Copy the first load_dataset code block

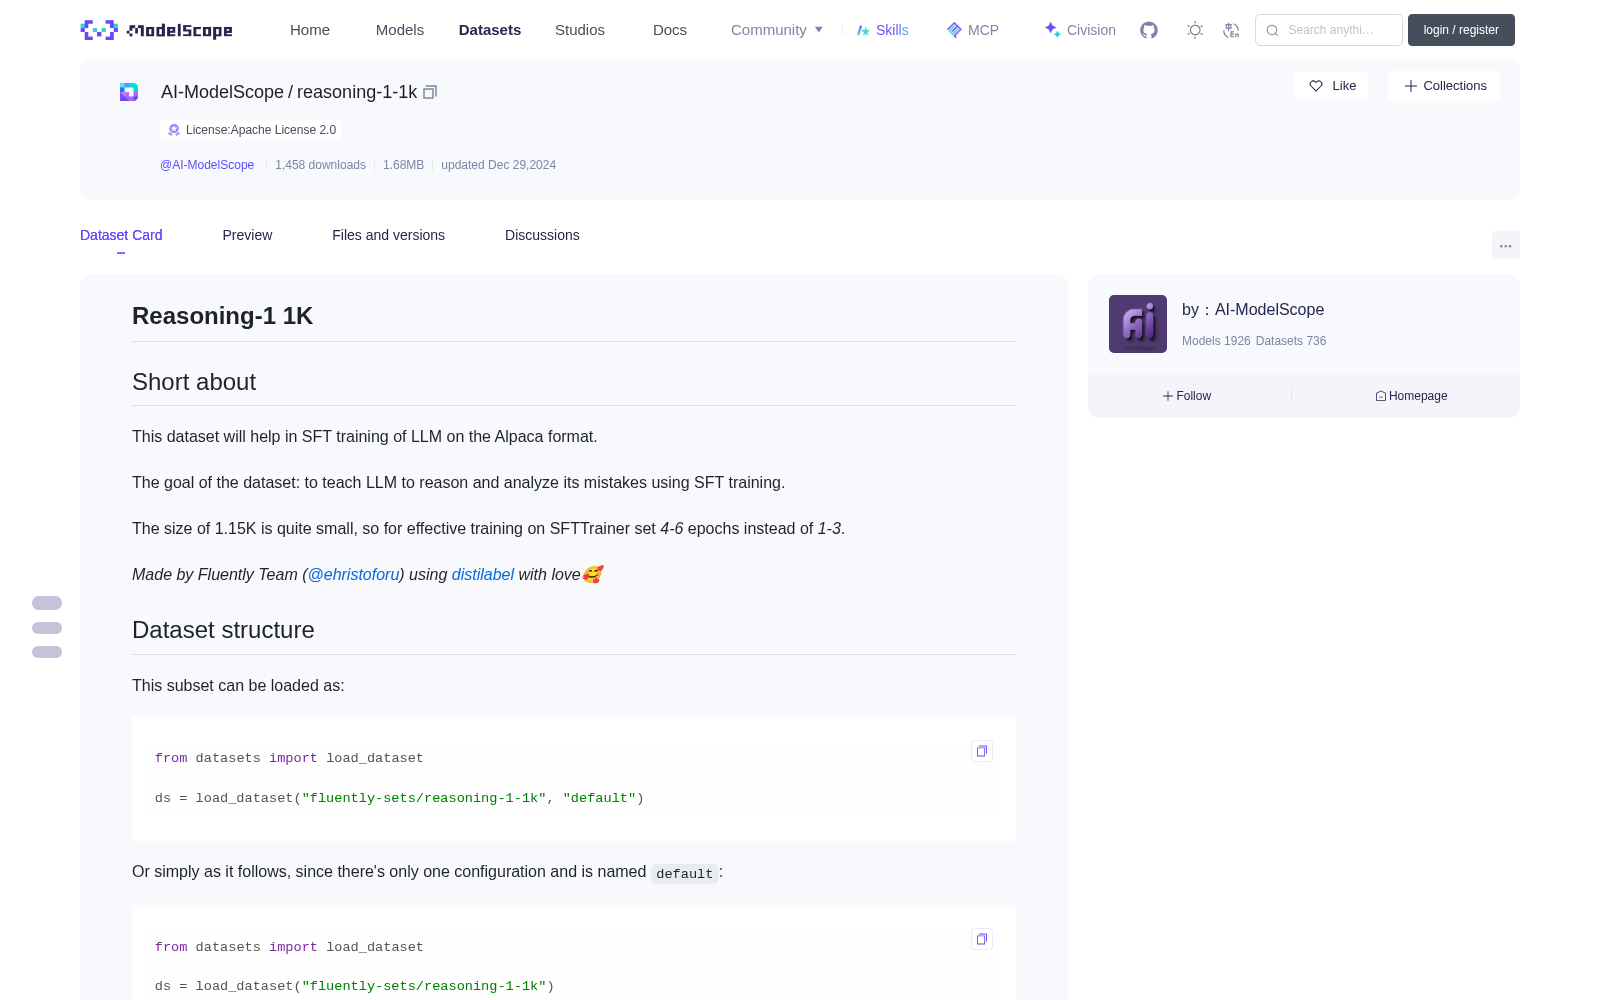[x=982, y=751]
